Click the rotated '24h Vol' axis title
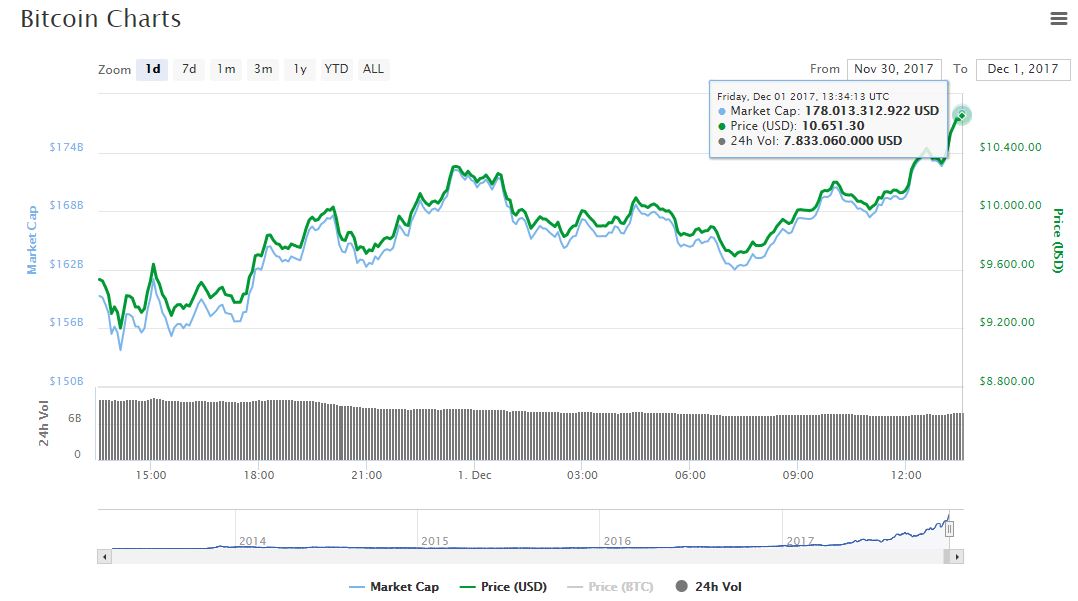 [x=43, y=424]
